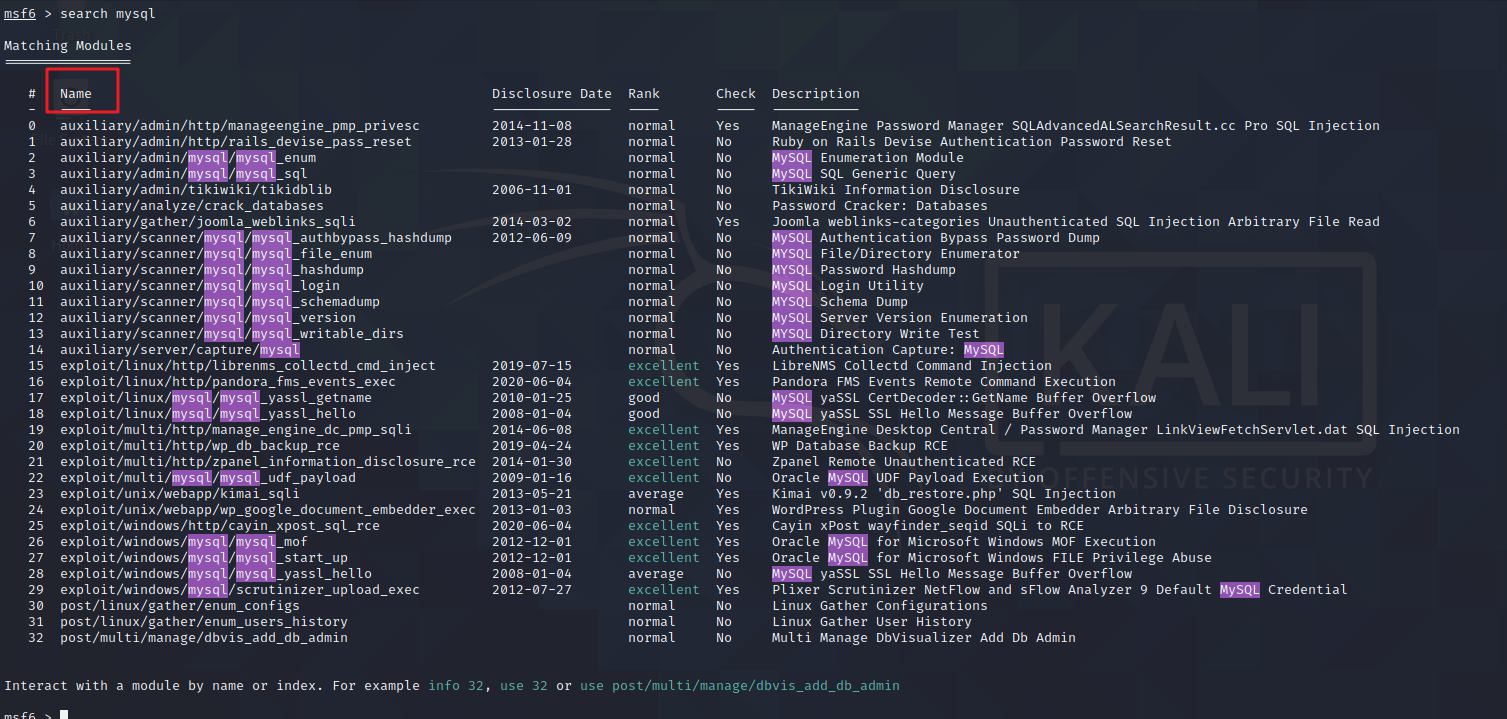Click description 'MySQL Login Utility'
Screen dimensions: 1507x719
tap(848, 286)
